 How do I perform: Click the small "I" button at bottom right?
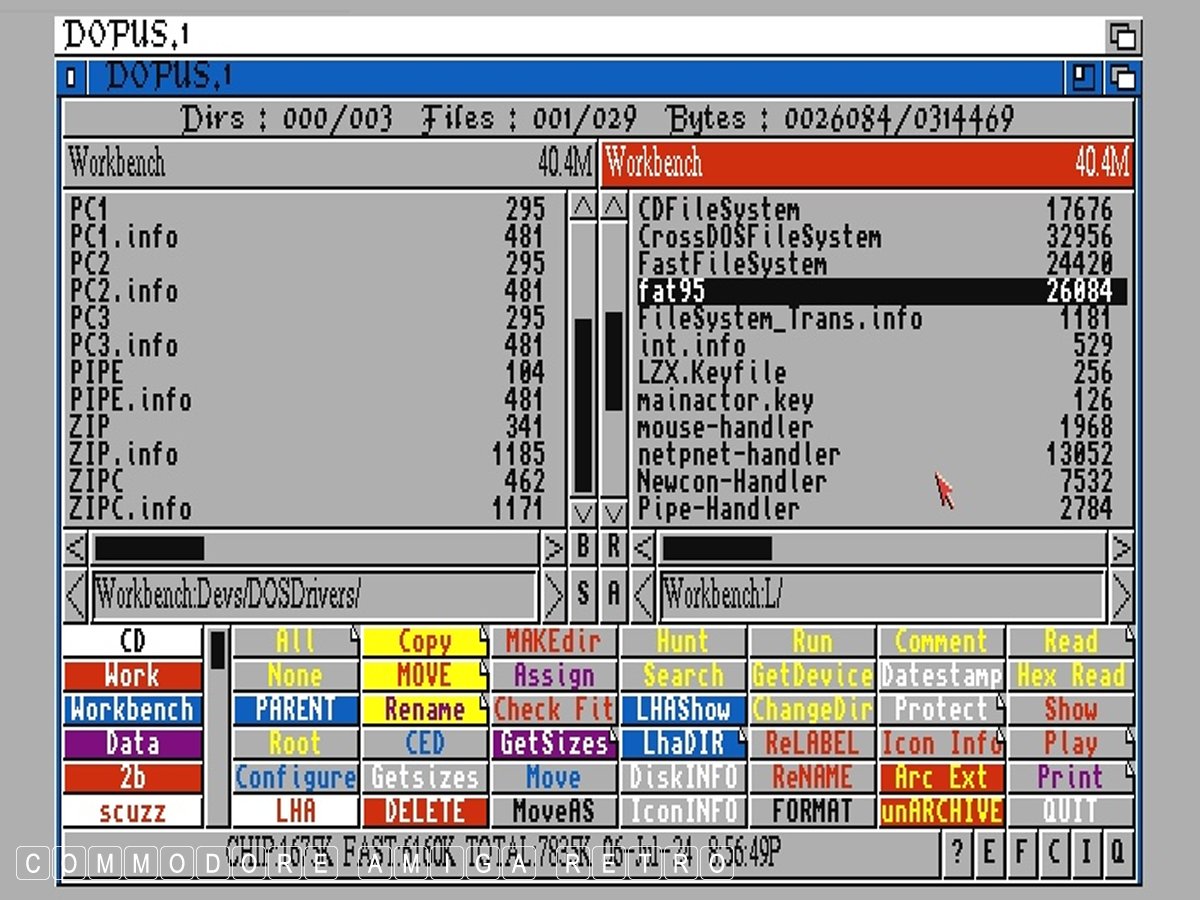click(x=1086, y=852)
